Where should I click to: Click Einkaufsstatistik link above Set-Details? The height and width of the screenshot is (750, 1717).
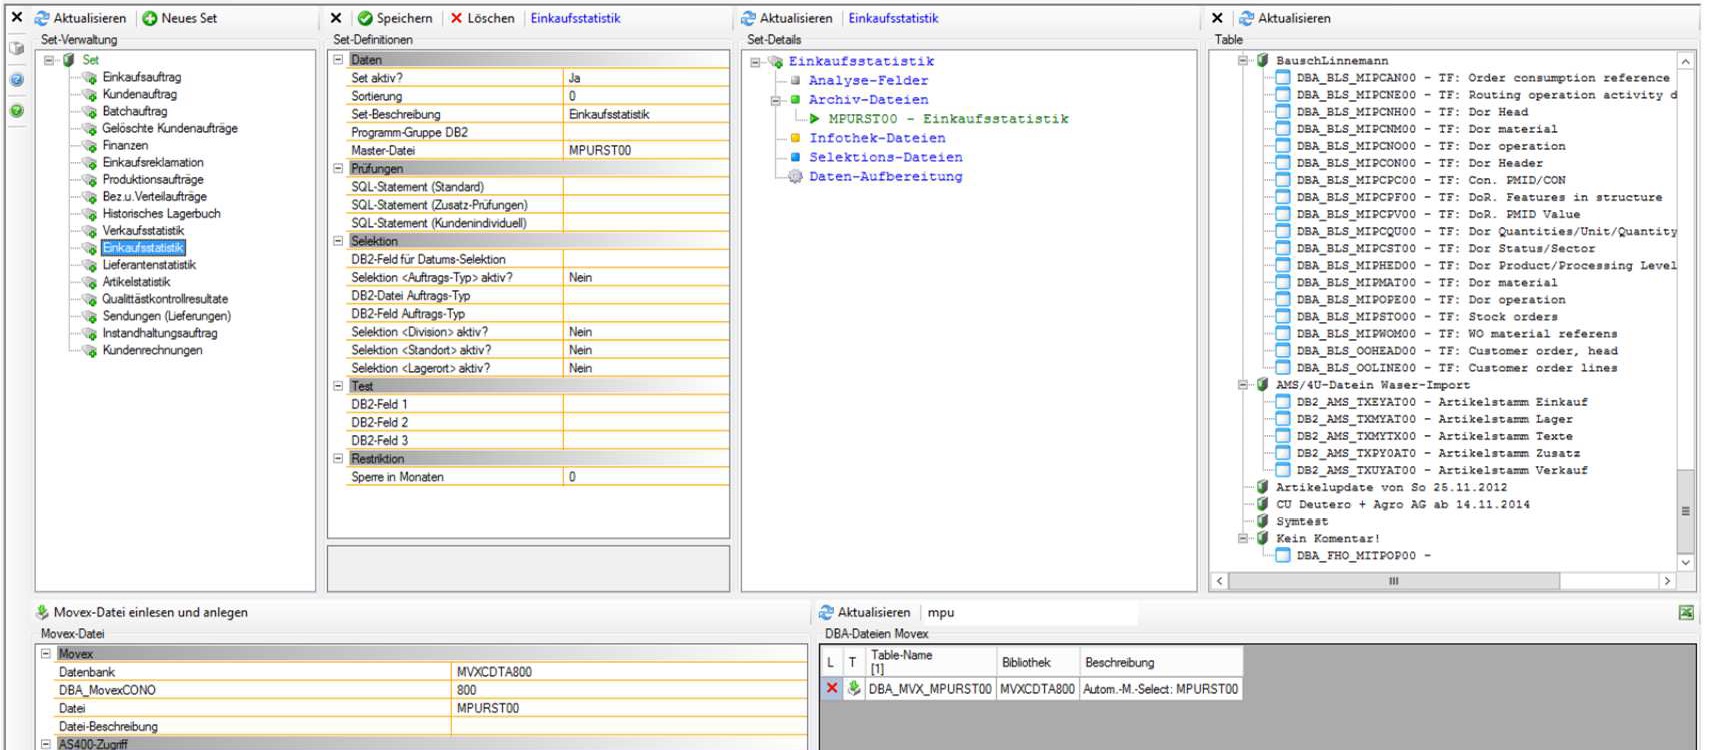click(x=893, y=18)
